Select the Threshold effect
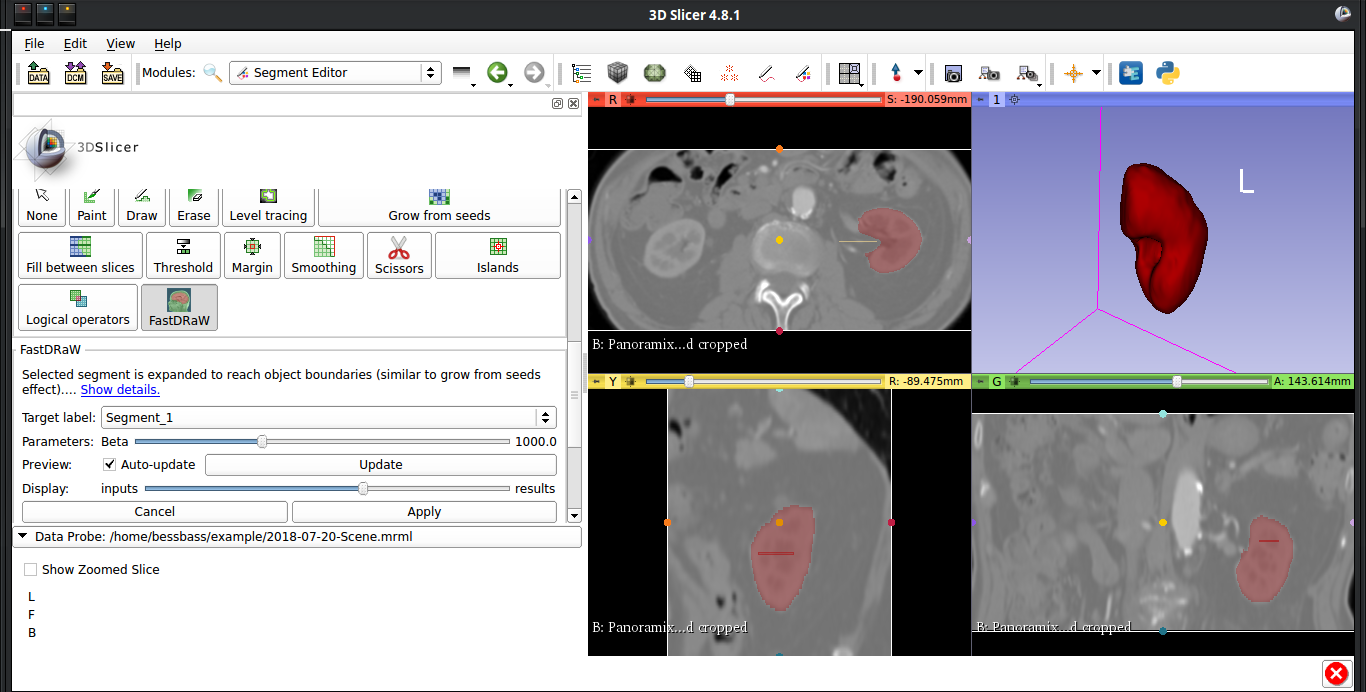The height and width of the screenshot is (692, 1366). pyautogui.click(x=183, y=255)
